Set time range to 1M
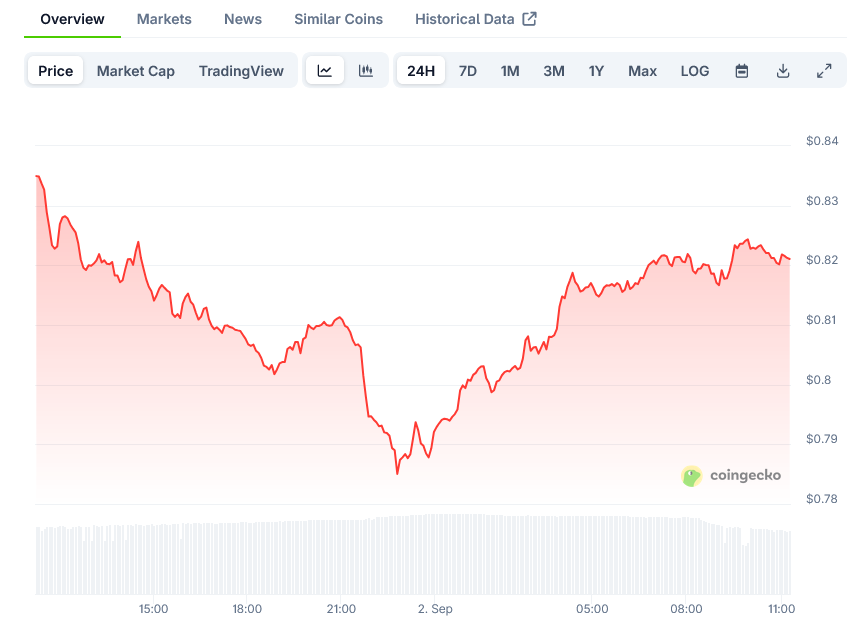The height and width of the screenshot is (626, 847). coord(510,71)
